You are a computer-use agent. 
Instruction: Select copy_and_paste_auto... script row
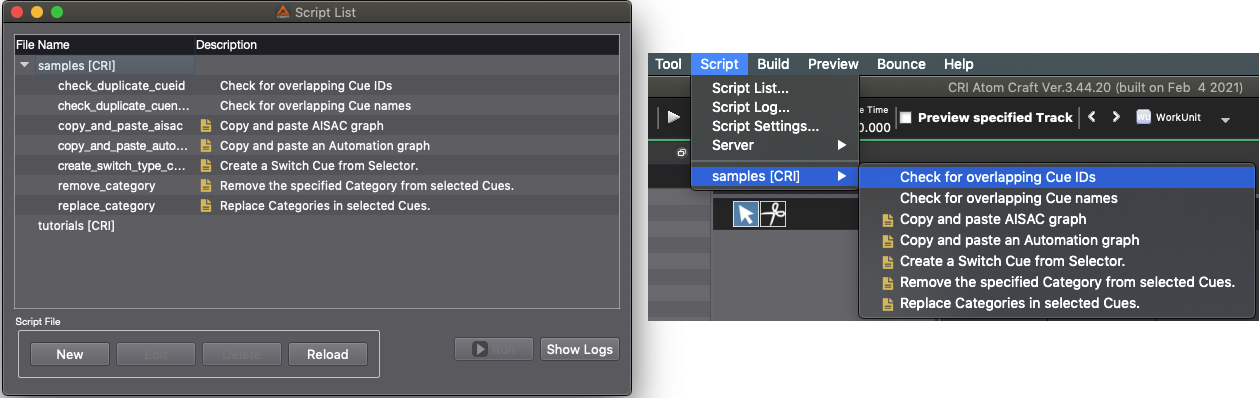[x=317, y=146]
